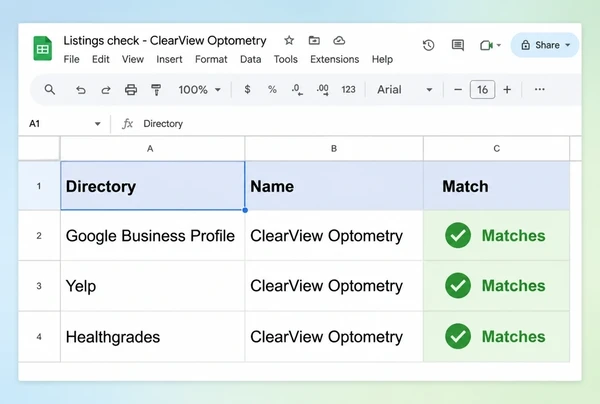Decrease font size minus button
The height and width of the screenshot is (404, 600).
click(x=458, y=90)
